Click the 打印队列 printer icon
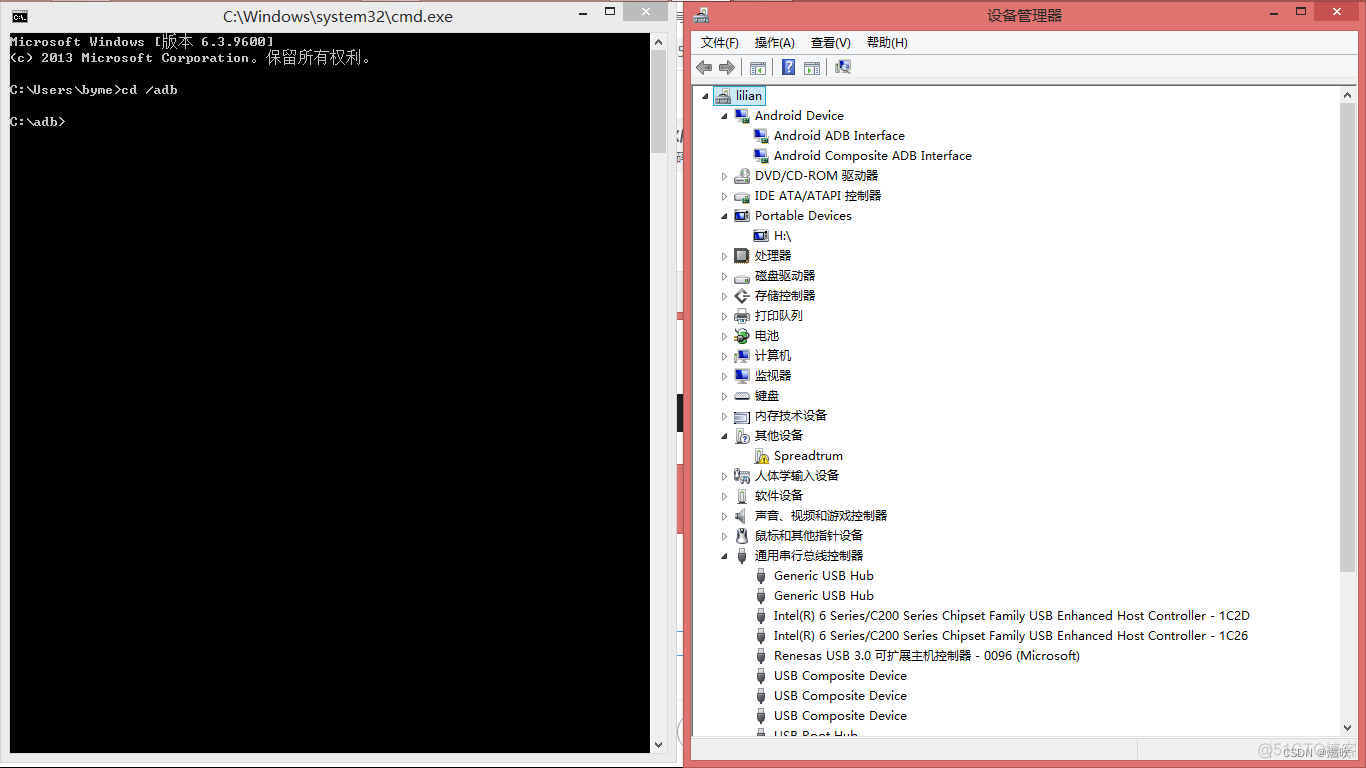 742,316
